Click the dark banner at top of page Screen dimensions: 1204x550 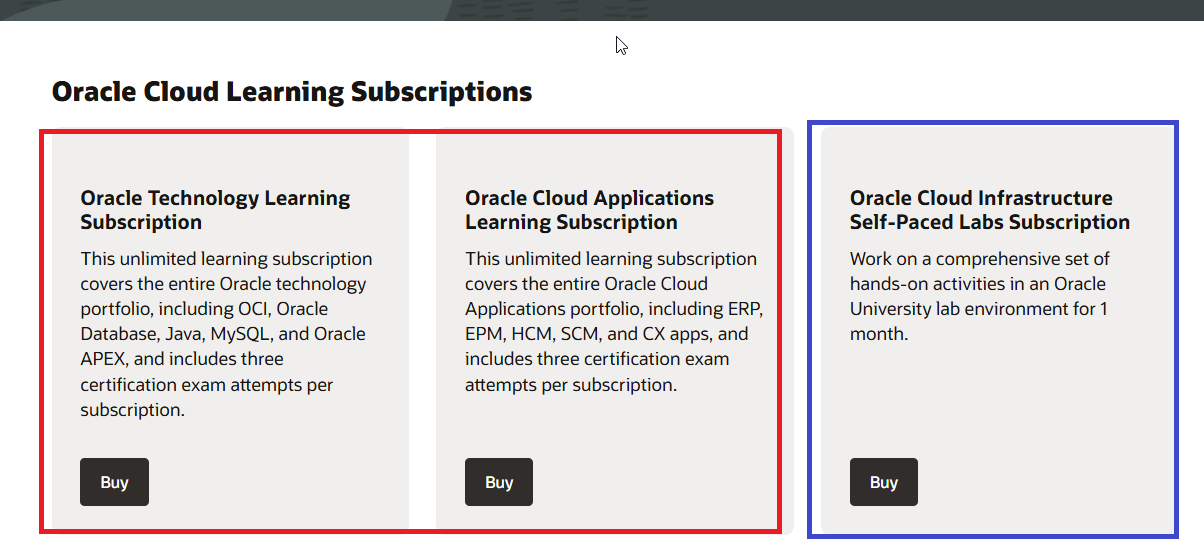tap(300, 10)
